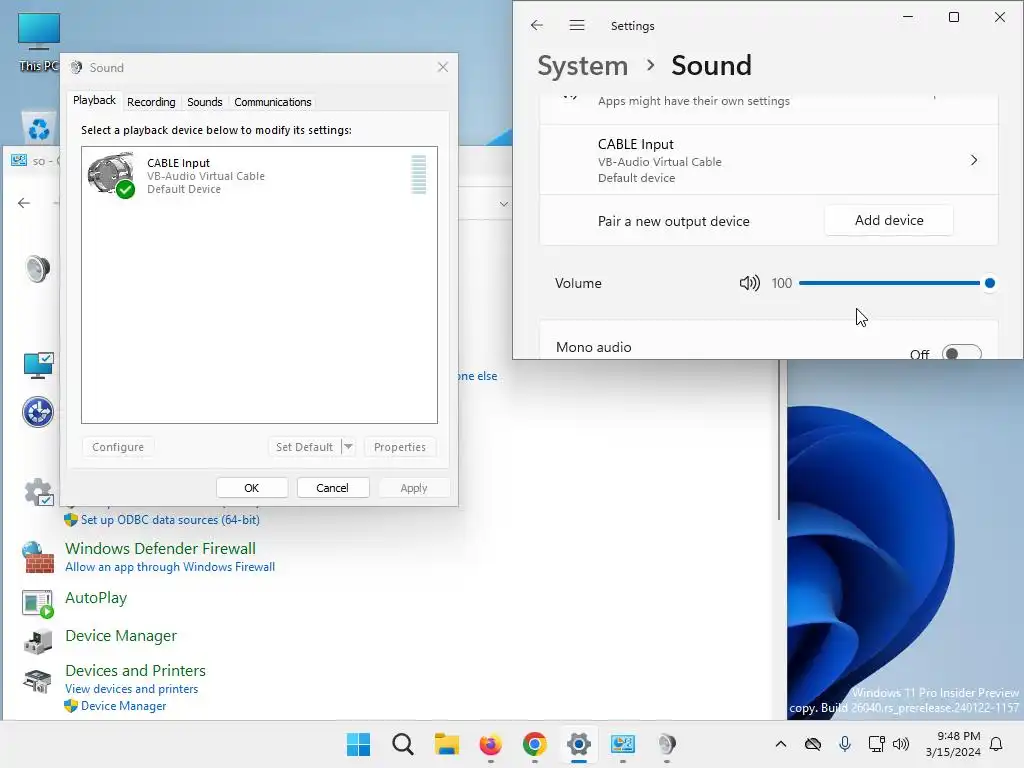The width and height of the screenshot is (1024, 768).
Task: Click Pair a new output device text
Action: [673, 221]
